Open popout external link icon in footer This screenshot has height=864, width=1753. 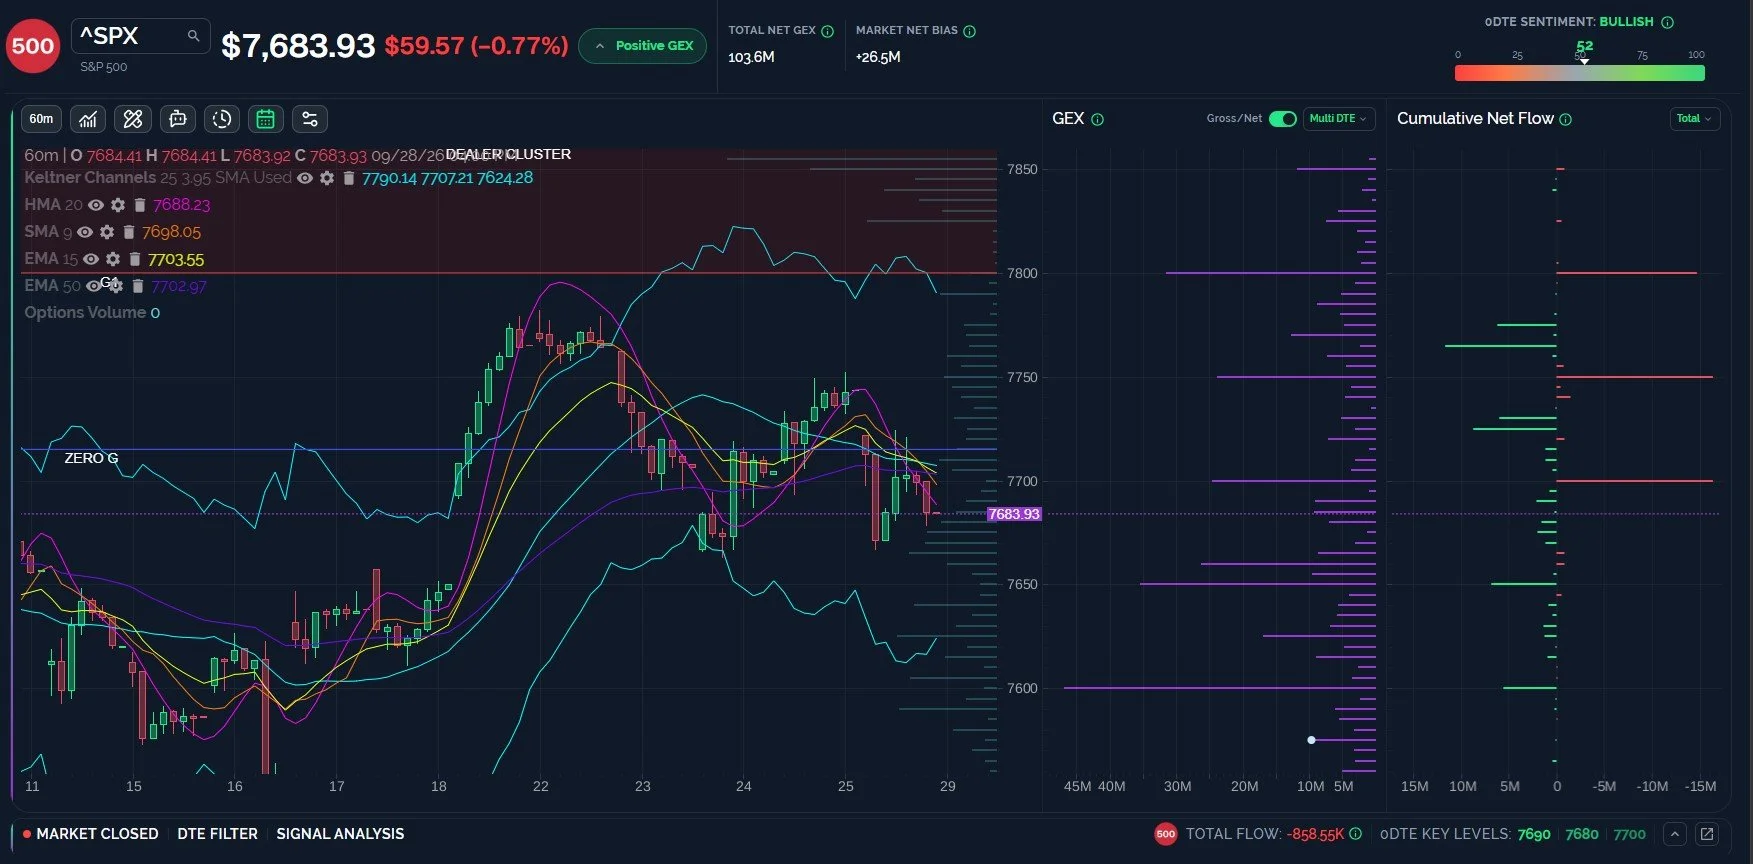click(x=1707, y=834)
